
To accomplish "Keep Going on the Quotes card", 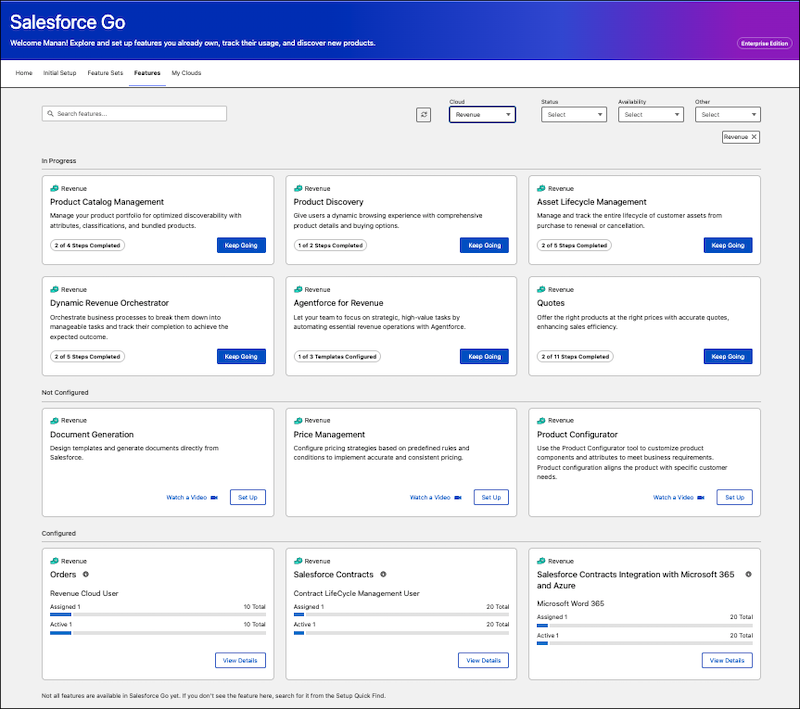I will [x=728, y=357].
